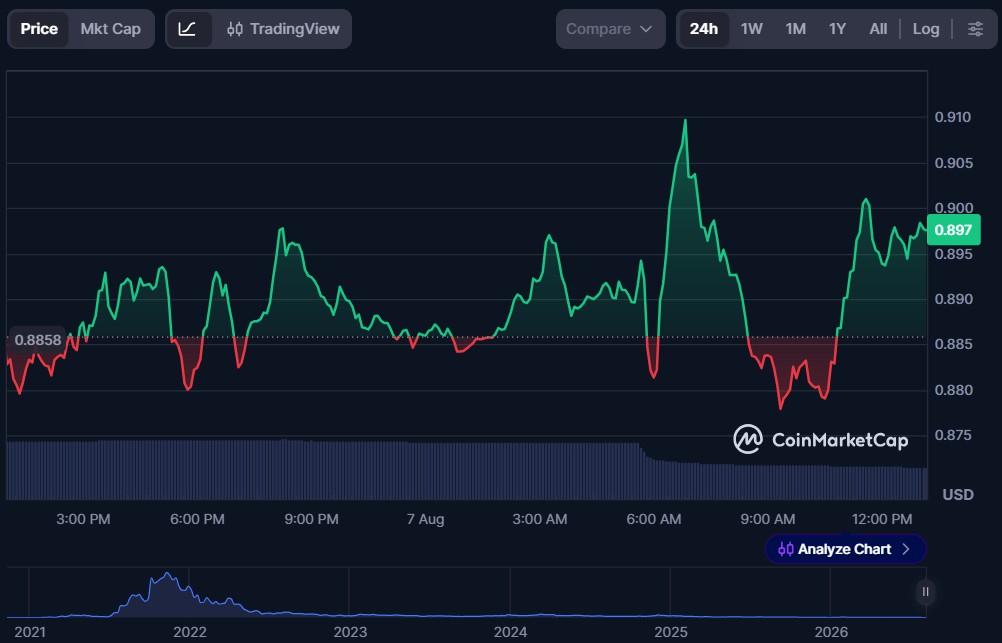This screenshot has height=643, width=1002.
Task: Open TradingView chart mode
Action: coord(283,29)
